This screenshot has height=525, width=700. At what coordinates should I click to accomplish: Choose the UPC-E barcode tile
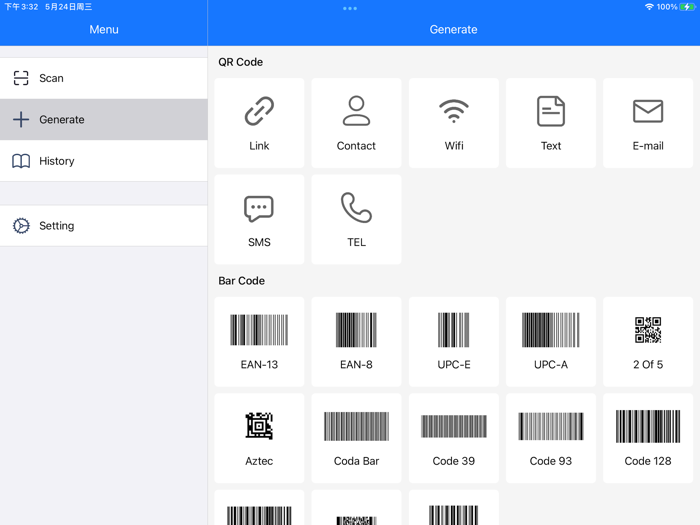point(454,342)
